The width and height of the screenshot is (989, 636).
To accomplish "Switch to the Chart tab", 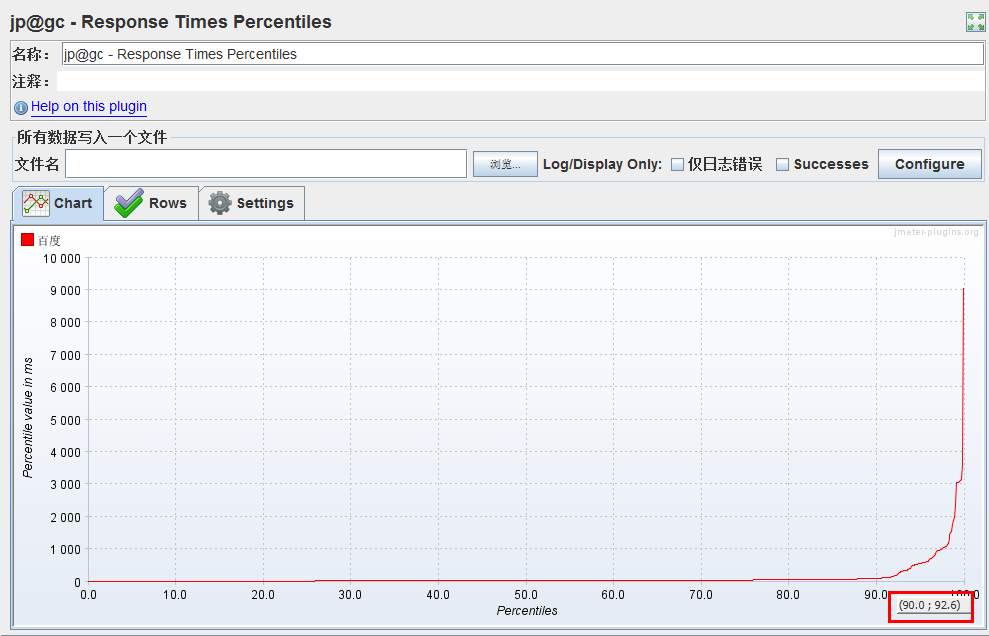I will point(58,203).
